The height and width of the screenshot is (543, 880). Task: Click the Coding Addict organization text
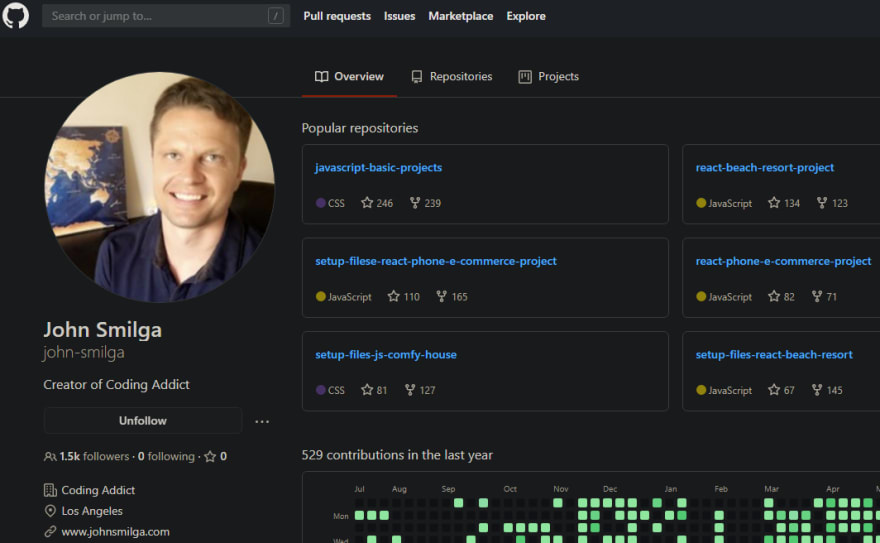(x=98, y=490)
